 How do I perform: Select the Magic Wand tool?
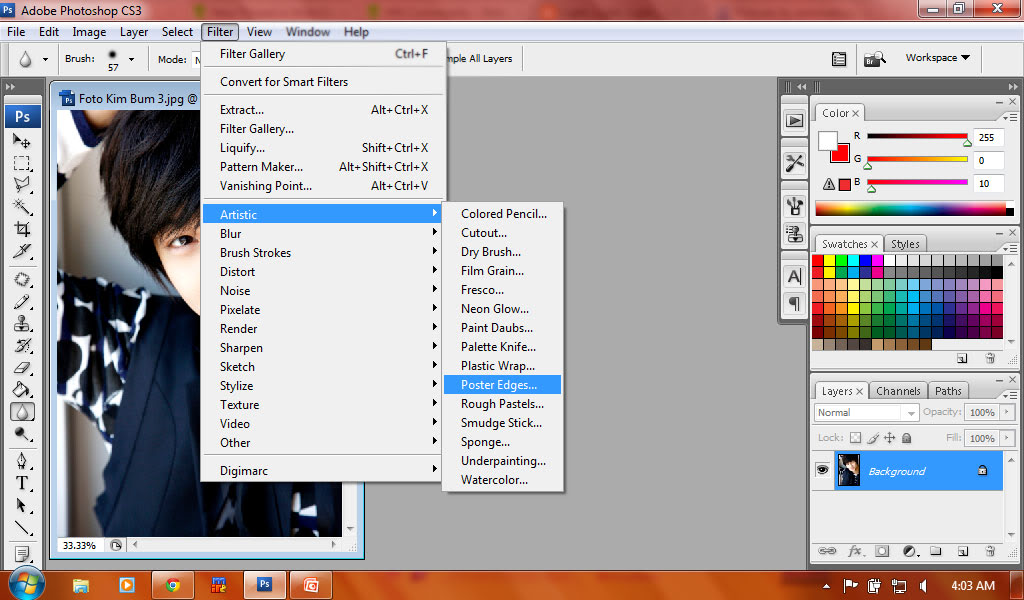[x=22, y=207]
